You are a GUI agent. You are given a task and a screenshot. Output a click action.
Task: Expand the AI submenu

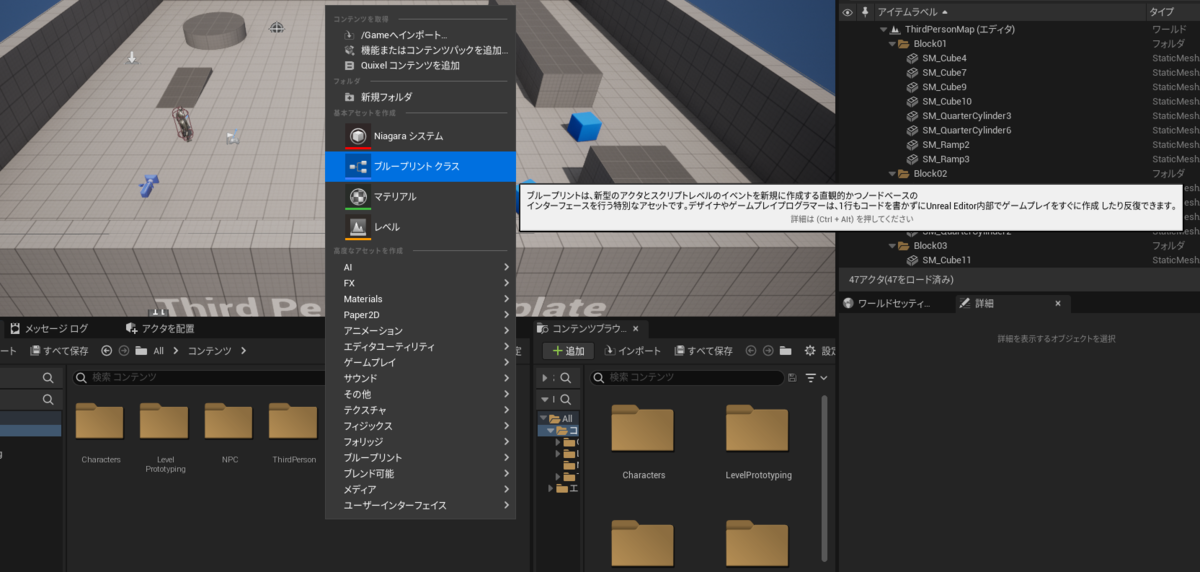pyautogui.click(x=420, y=267)
